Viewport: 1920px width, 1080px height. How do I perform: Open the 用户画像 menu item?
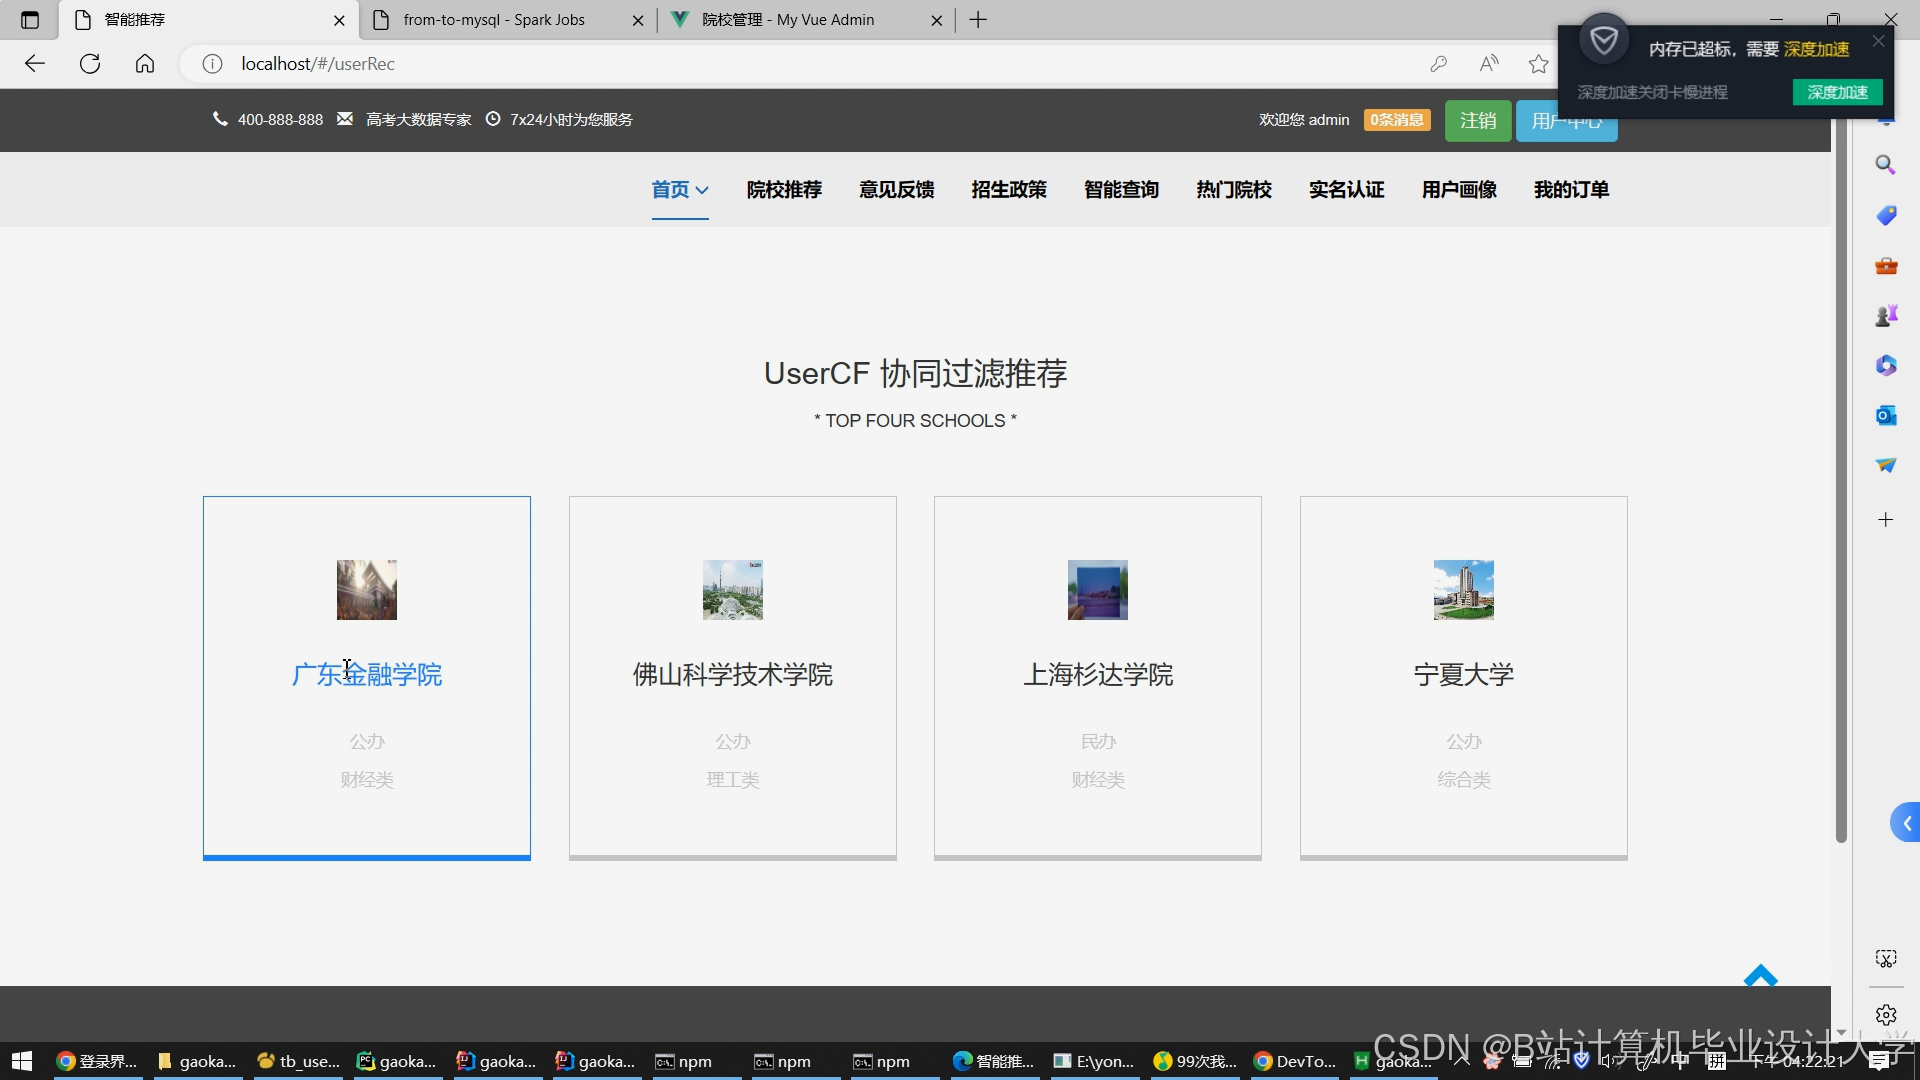[1459, 190]
